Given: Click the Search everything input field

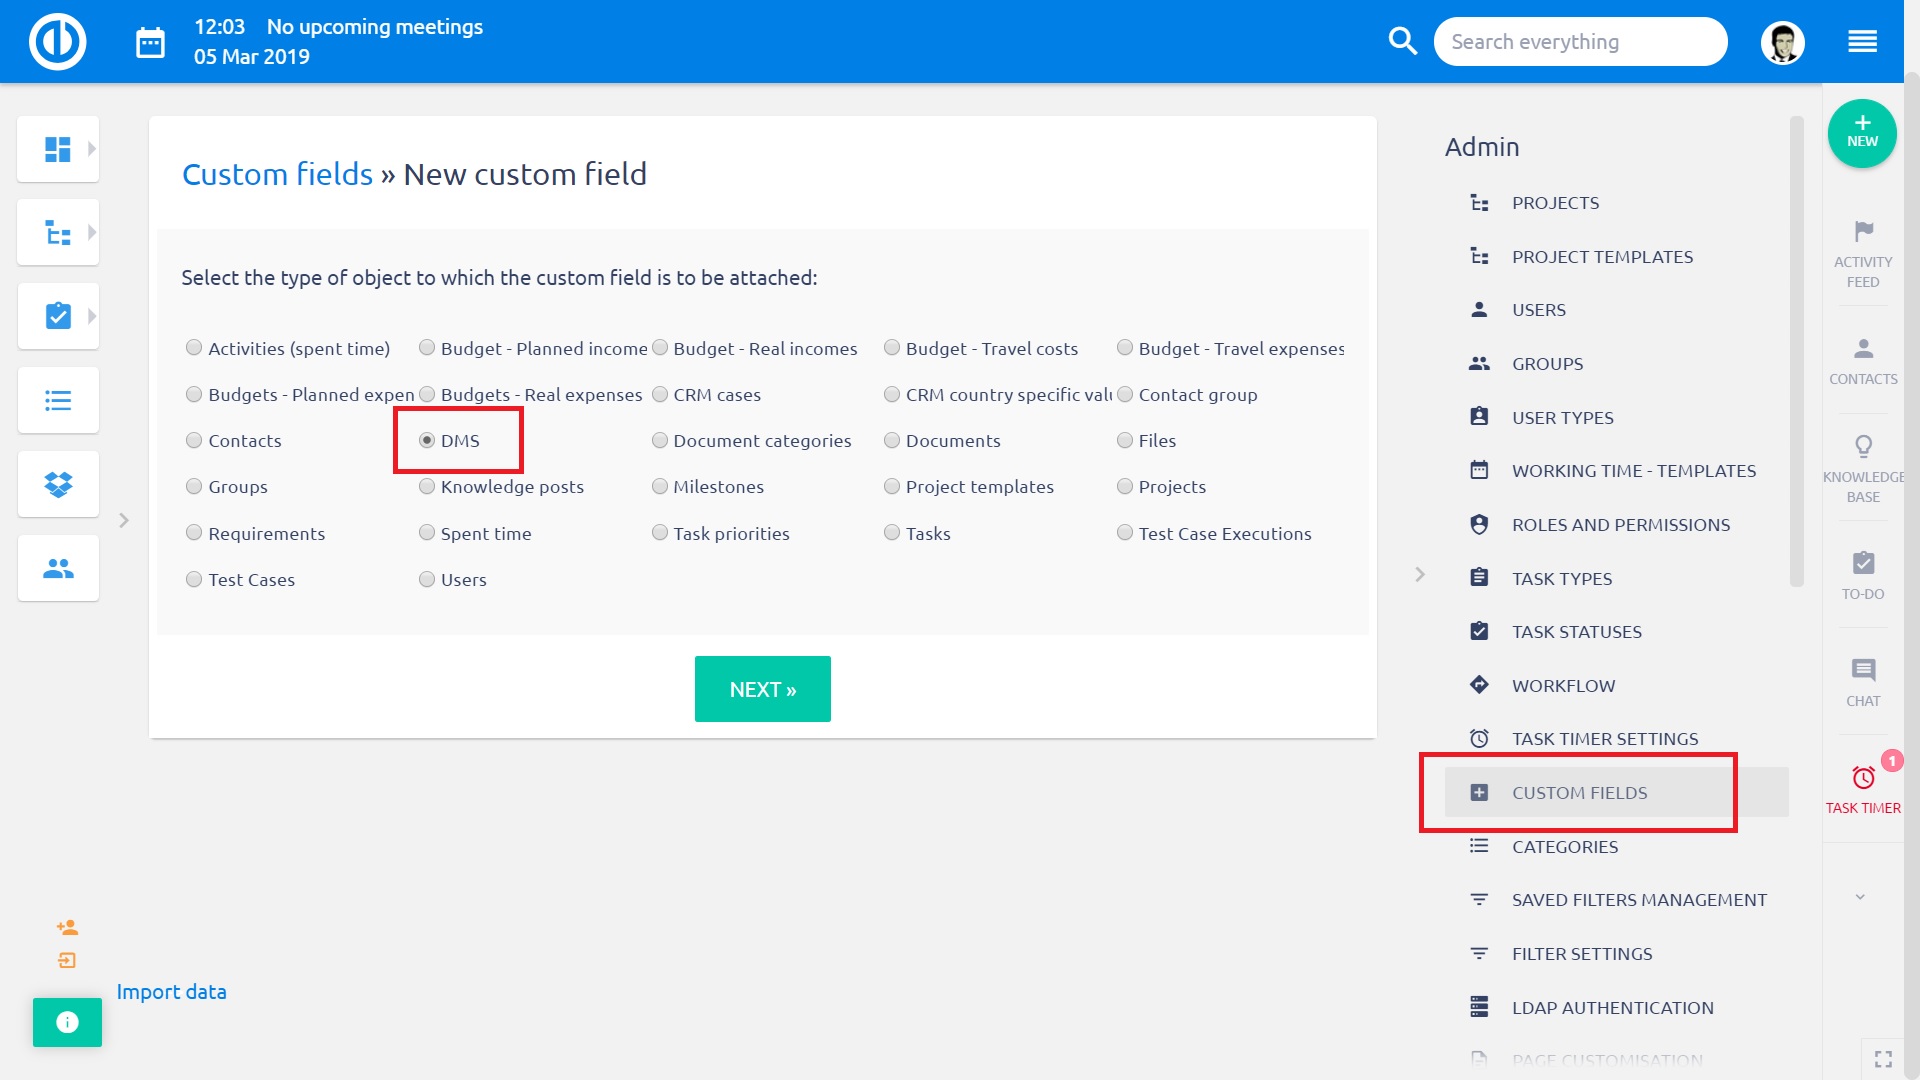Looking at the screenshot, I should click(1580, 41).
